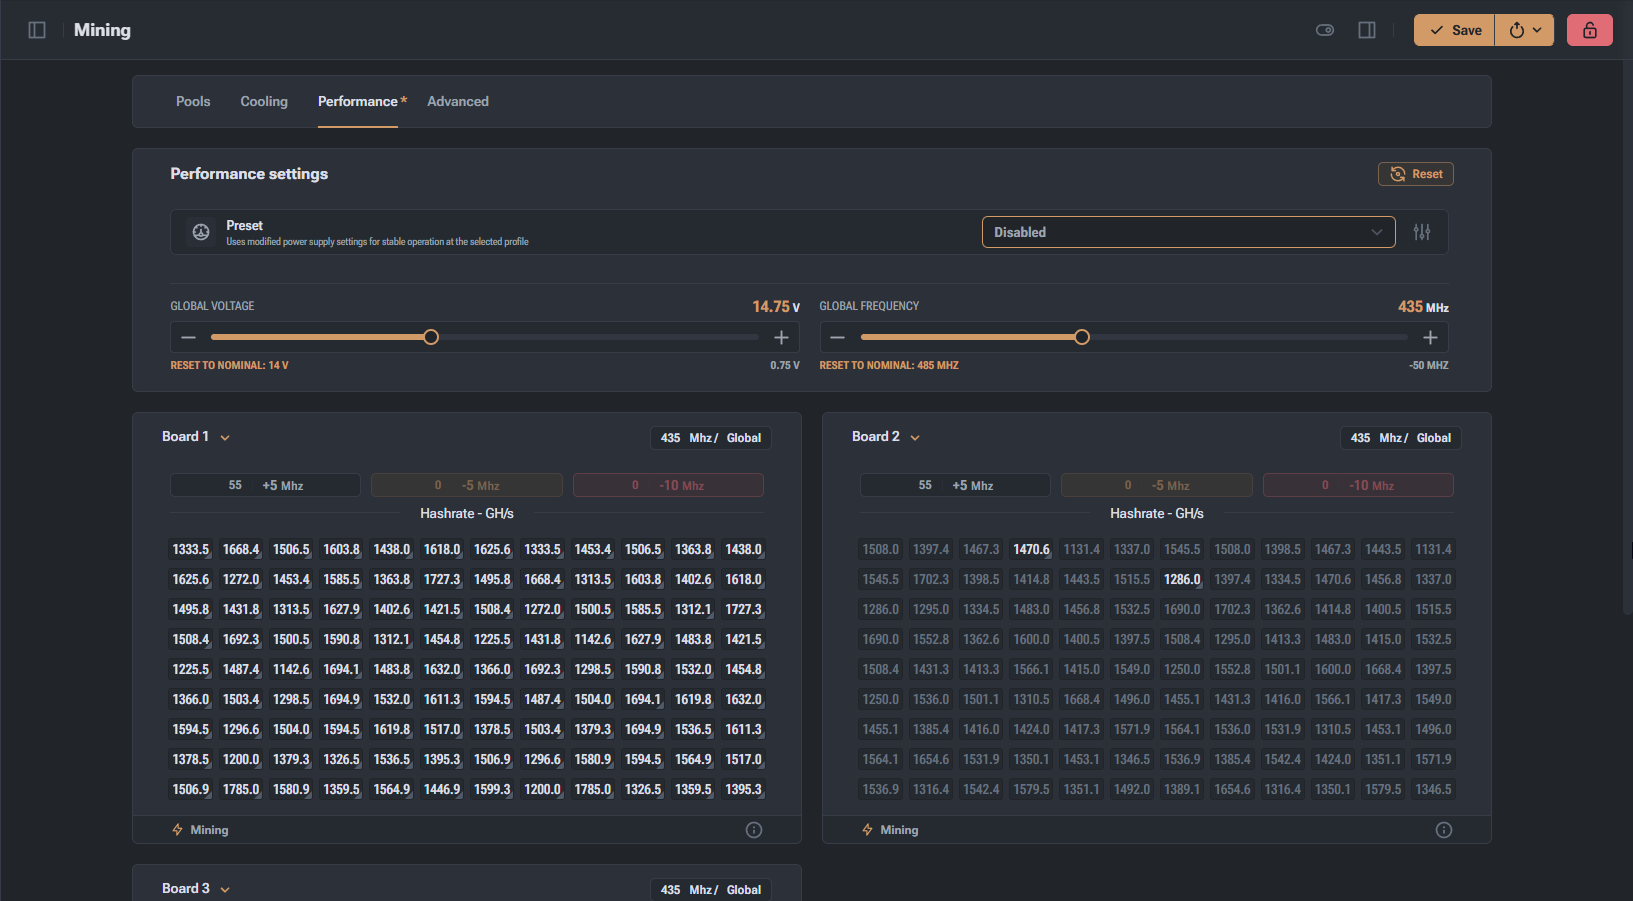1633x901 pixels.
Task: Click Board 1 Mining lightning status icon
Action: click(178, 830)
